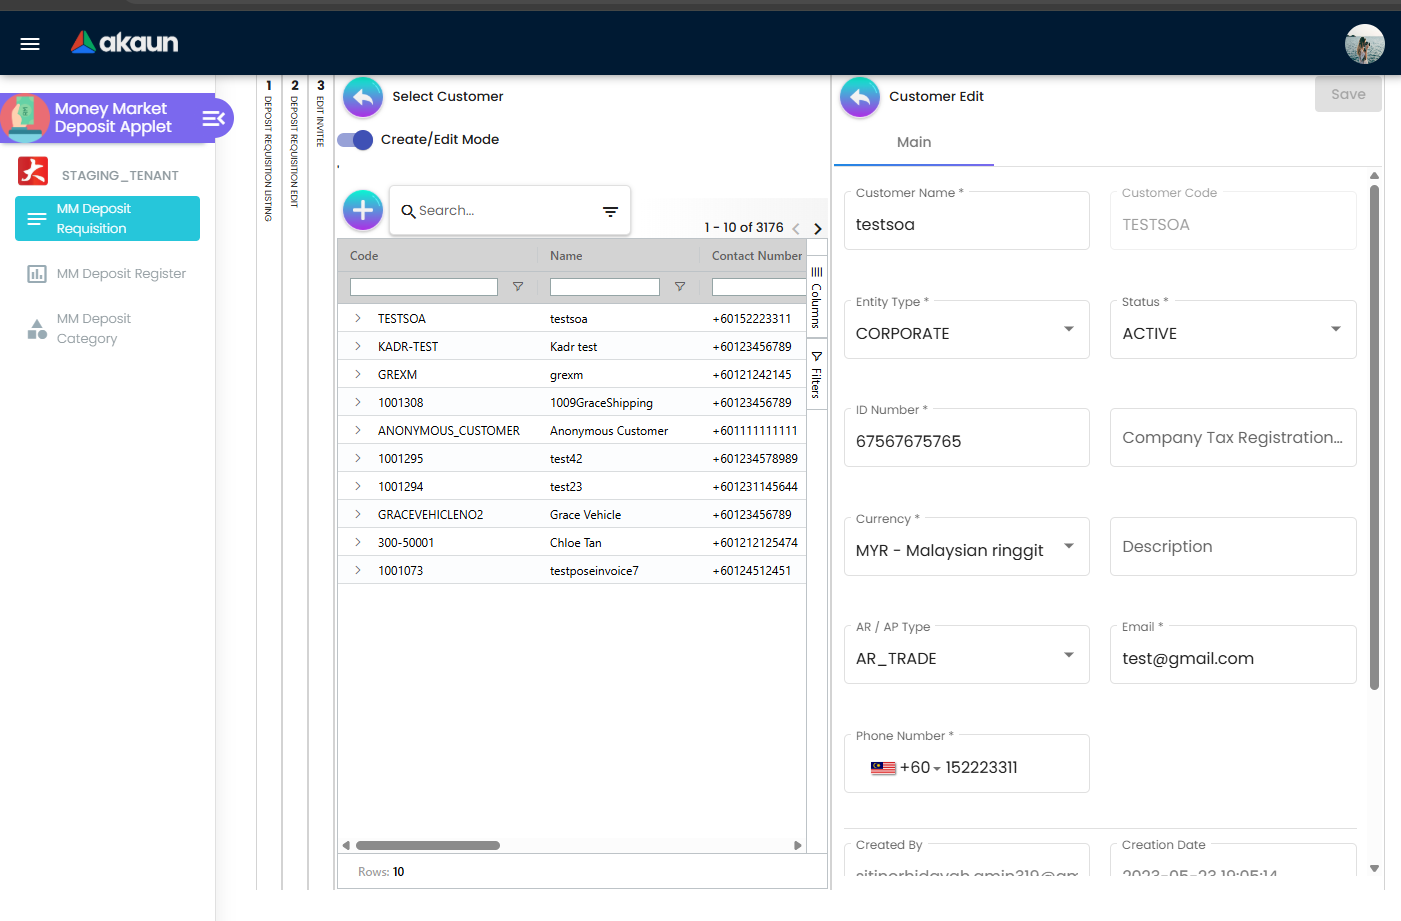Screen dimensions: 1401x921
Task: Click the PDF icon beside STAGING_TENANT
Action: (x=33, y=172)
